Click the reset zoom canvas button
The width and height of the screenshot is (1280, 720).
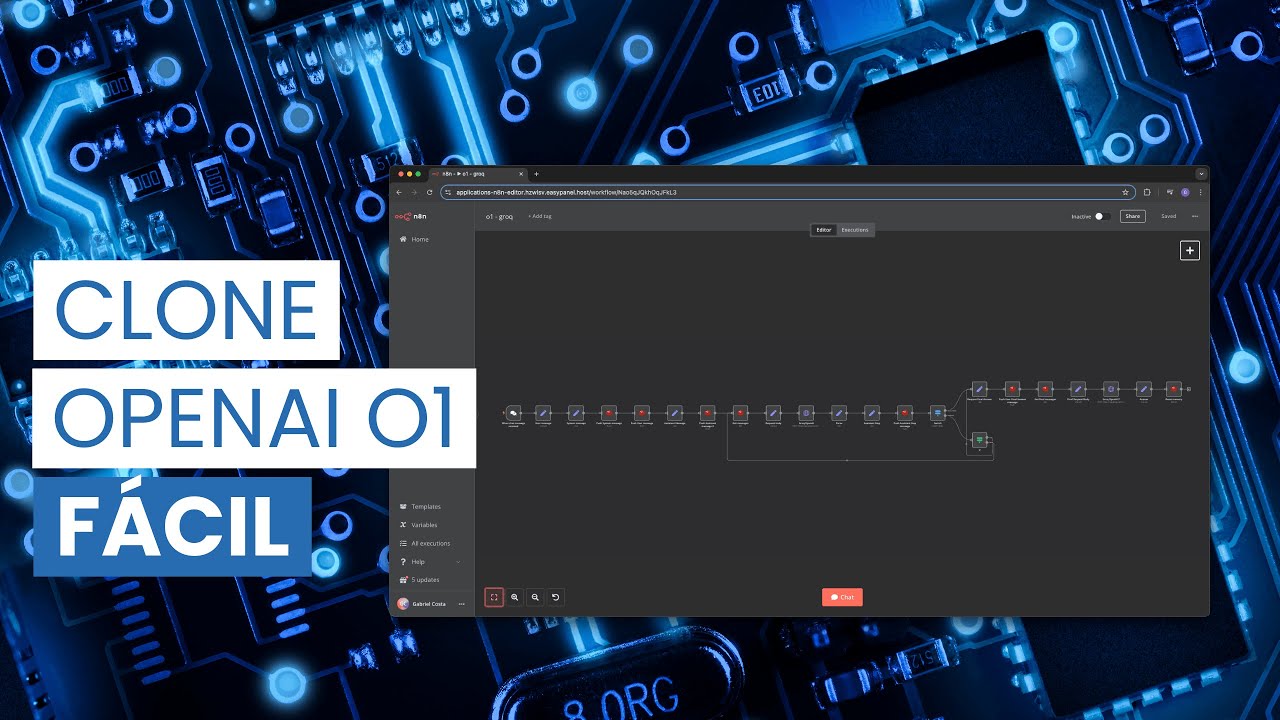tap(556, 597)
